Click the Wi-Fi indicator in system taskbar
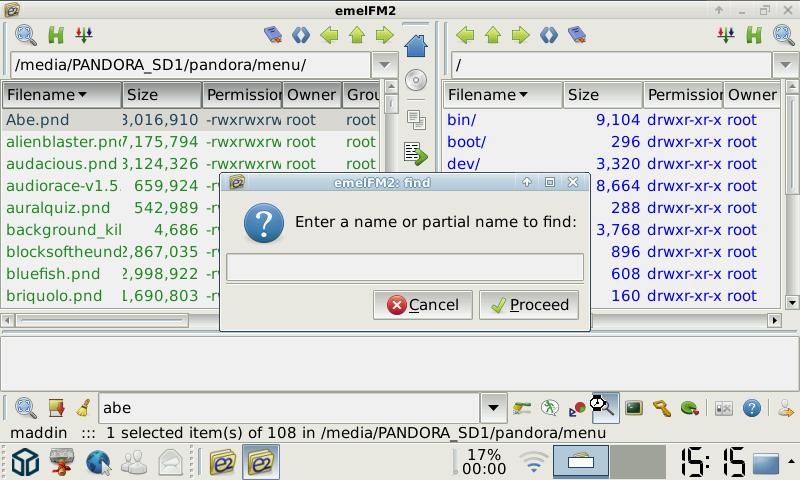The height and width of the screenshot is (480, 800). click(534, 462)
